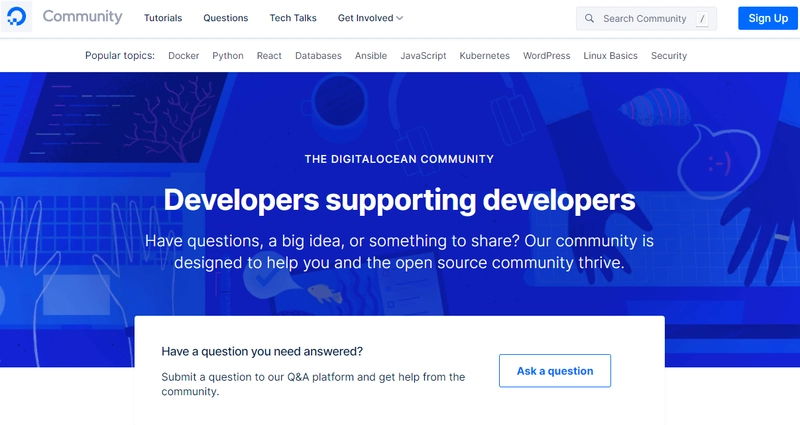Choose the Kubernetes popular topic
Viewport: 800px width, 425px height.
pyautogui.click(x=484, y=56)
